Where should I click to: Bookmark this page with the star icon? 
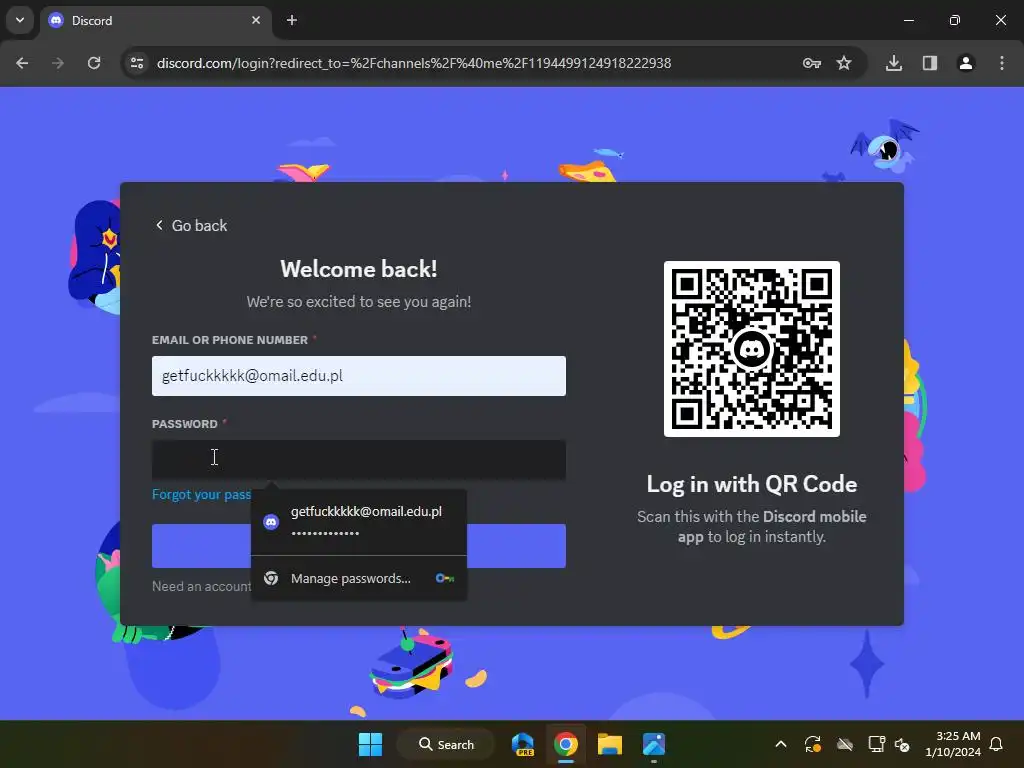(x=844, y=63)
